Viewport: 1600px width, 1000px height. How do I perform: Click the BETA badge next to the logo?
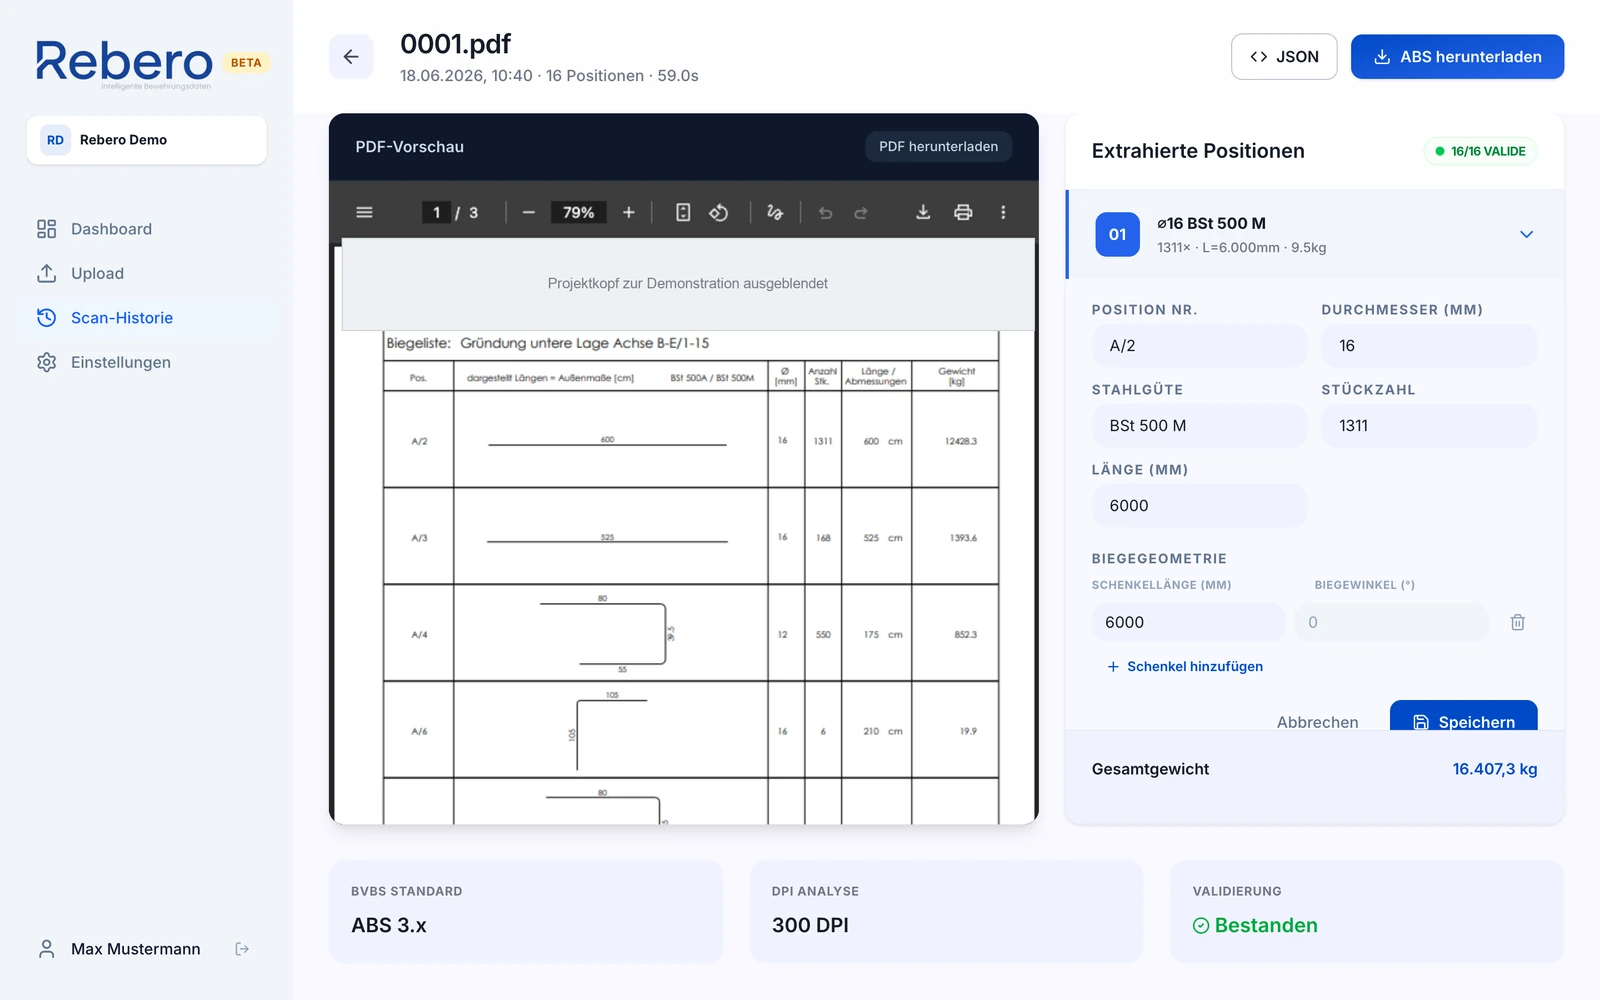(246, 62)
